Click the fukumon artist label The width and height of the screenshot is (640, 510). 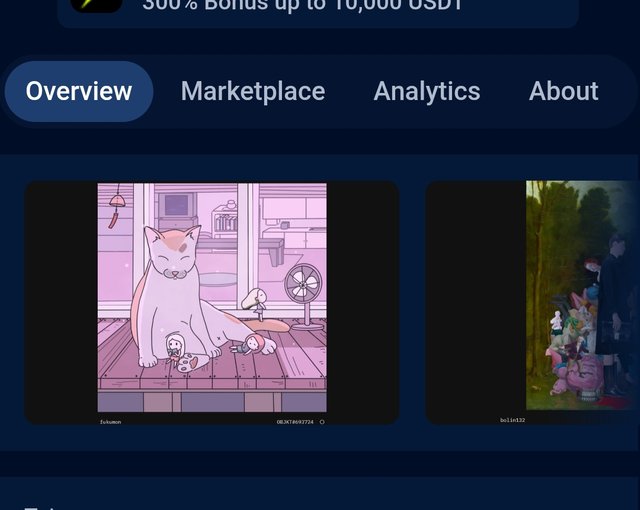110,422
